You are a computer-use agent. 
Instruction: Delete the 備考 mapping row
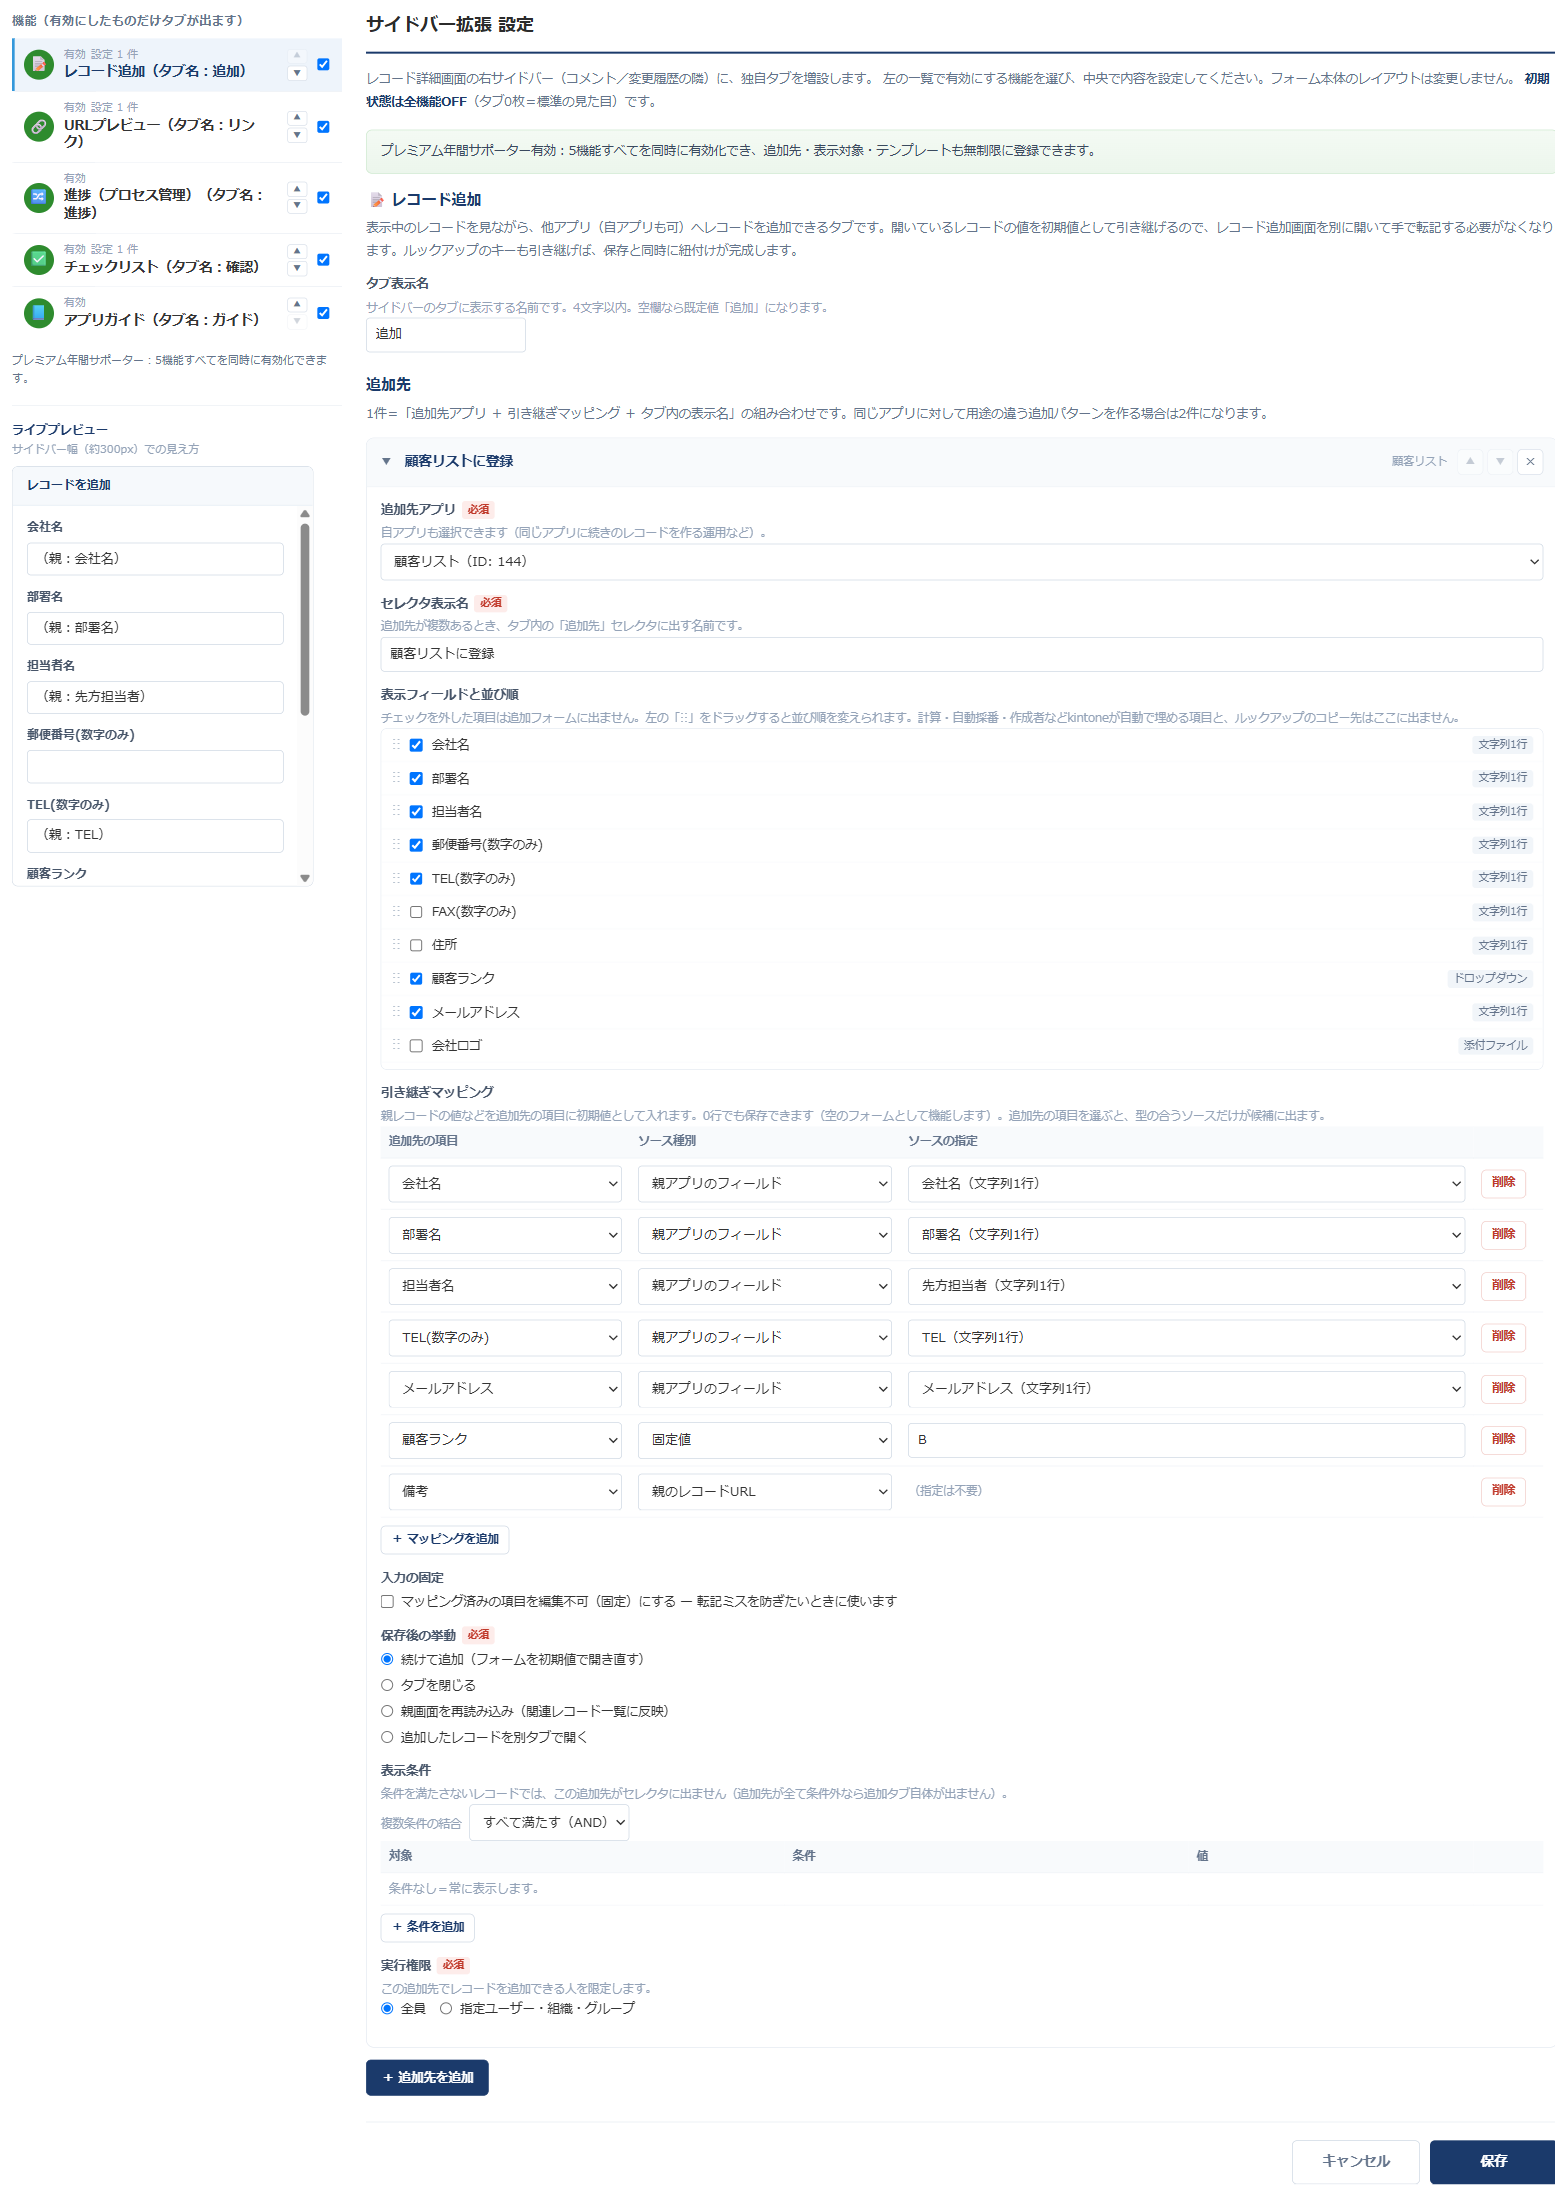point(1503,1490)
